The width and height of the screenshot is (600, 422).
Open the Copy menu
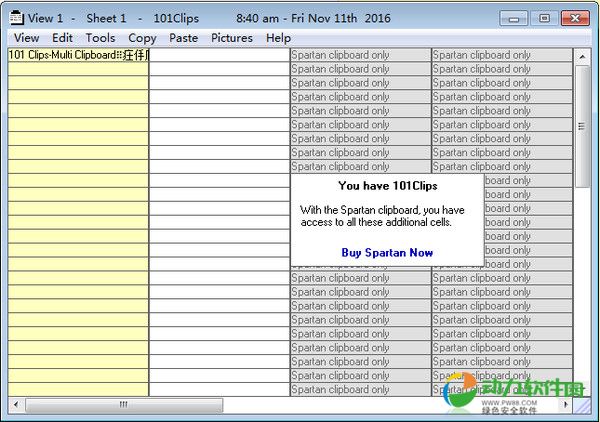[x=142, y=38]
